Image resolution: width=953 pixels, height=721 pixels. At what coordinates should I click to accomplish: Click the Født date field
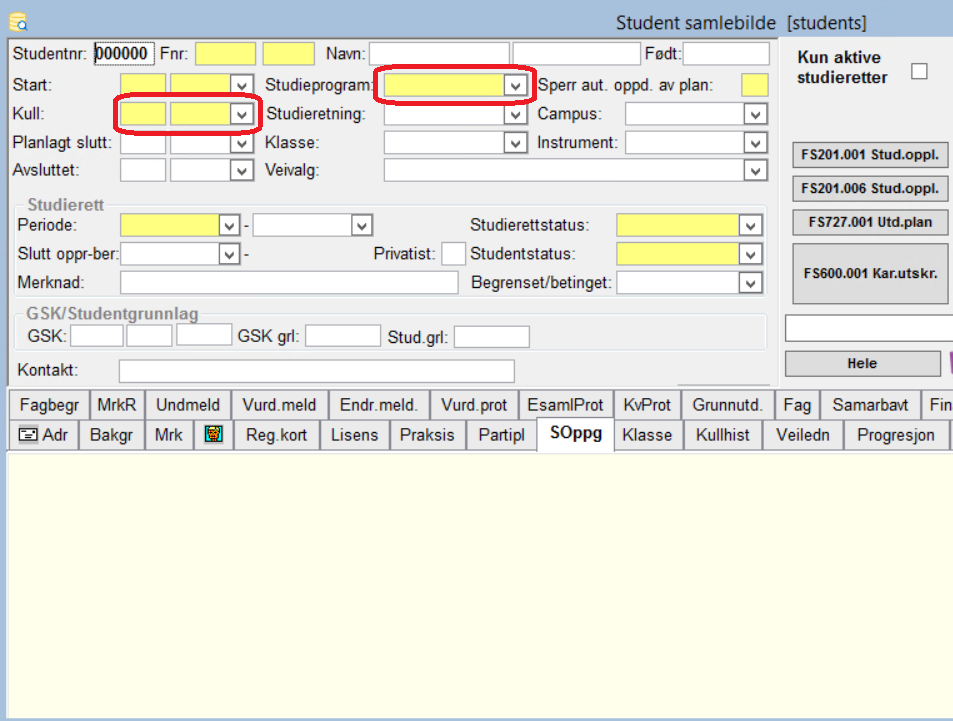tap(726, 53)
